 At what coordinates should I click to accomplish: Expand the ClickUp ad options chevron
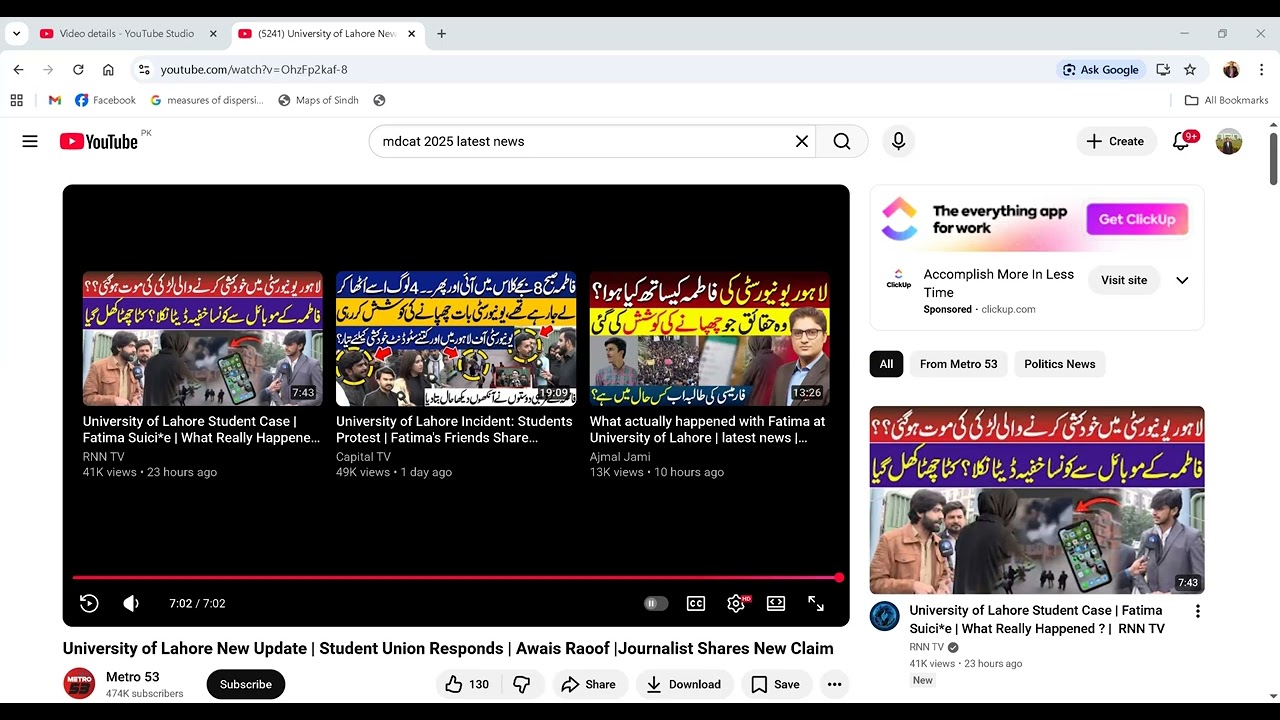click(1182, 281)
